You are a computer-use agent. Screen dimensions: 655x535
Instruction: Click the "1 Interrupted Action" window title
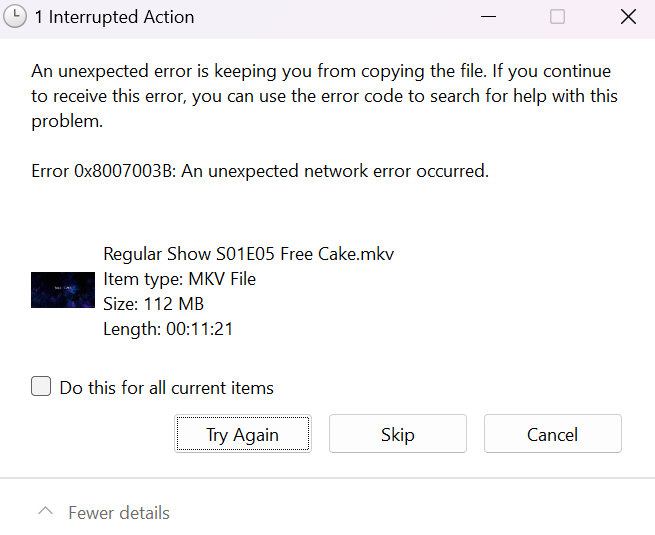(114, 17)
